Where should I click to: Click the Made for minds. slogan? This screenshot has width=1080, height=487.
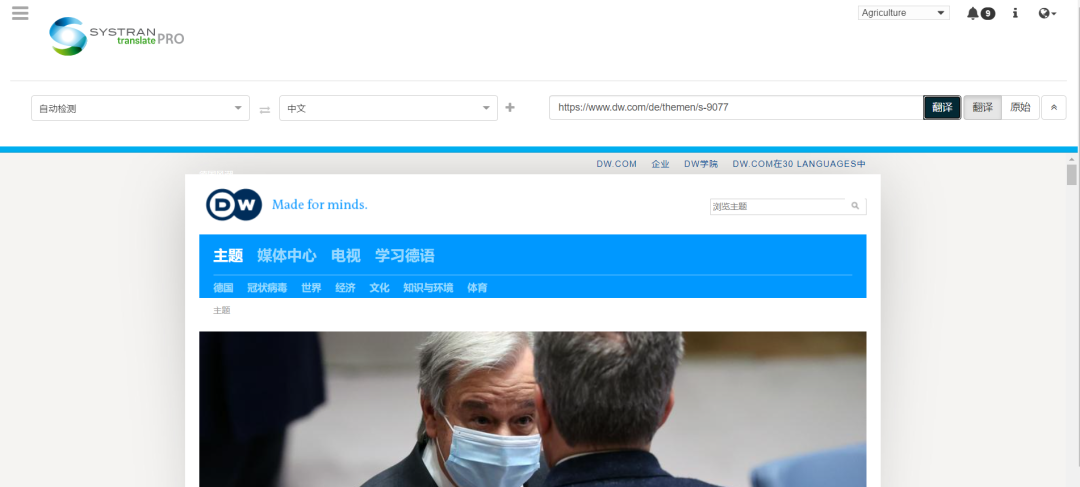pyautogui.click(x=320, y=205)
